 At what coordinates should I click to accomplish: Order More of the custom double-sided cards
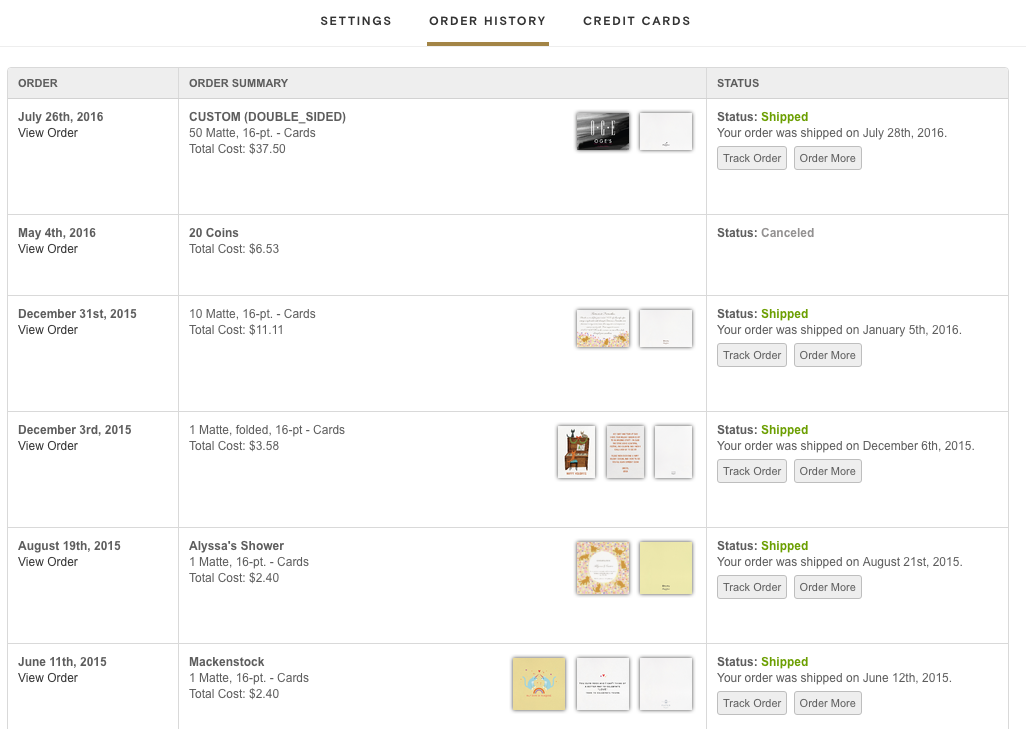(x=827, y=158)
